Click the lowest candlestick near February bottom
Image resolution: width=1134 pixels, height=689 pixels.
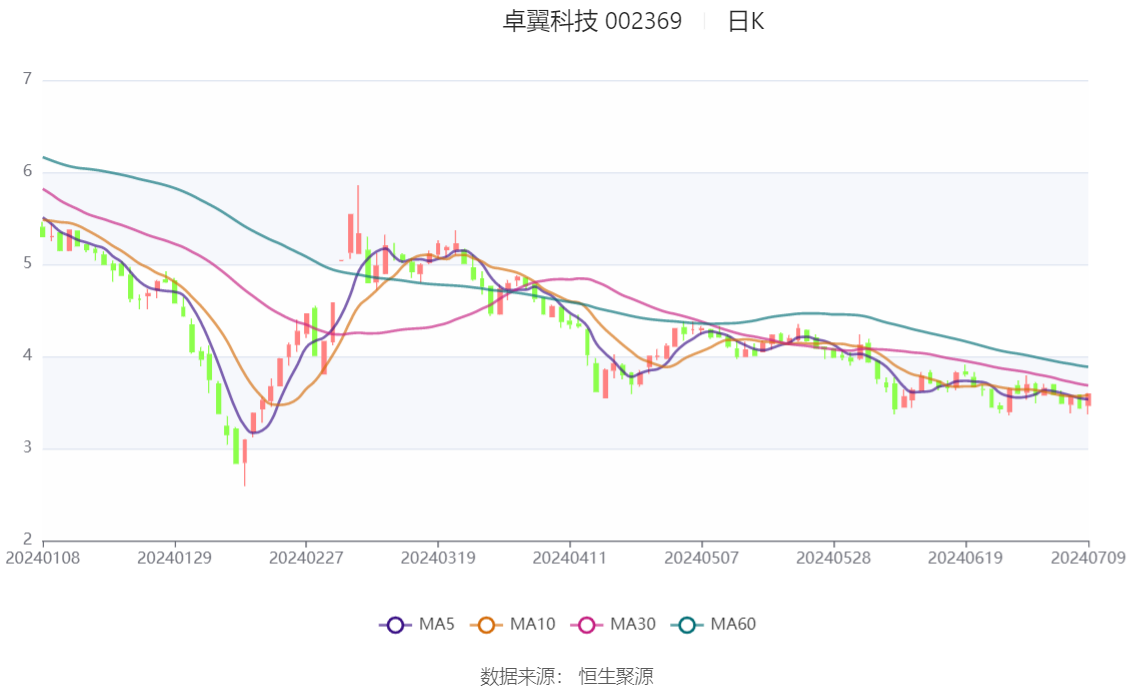coord(244,463)
